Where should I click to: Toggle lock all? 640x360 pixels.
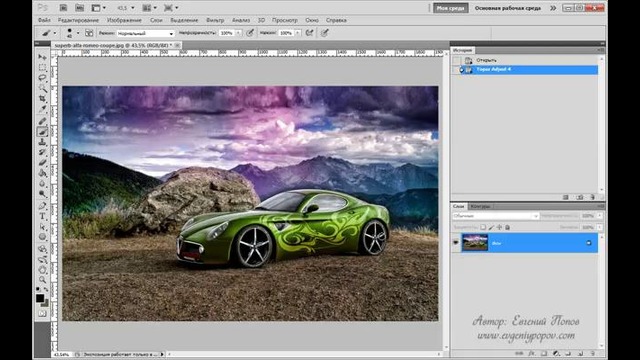pyautogui.click(x=508, y=227)
